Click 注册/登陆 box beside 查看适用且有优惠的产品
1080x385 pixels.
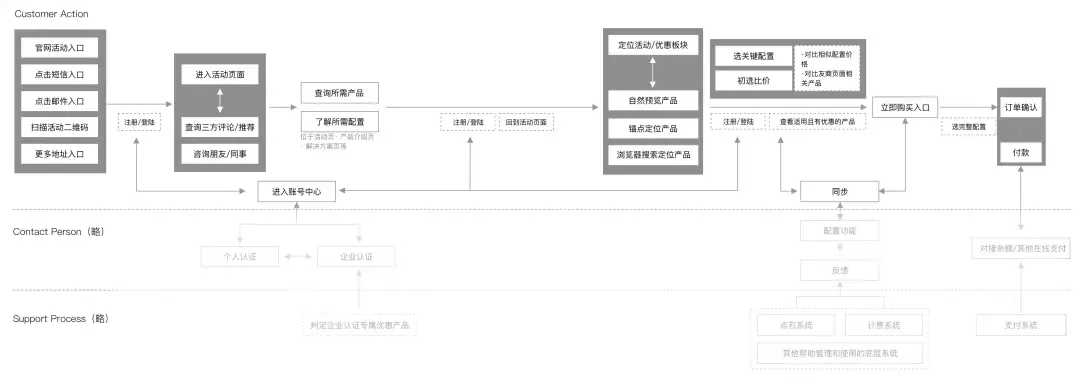738,121
